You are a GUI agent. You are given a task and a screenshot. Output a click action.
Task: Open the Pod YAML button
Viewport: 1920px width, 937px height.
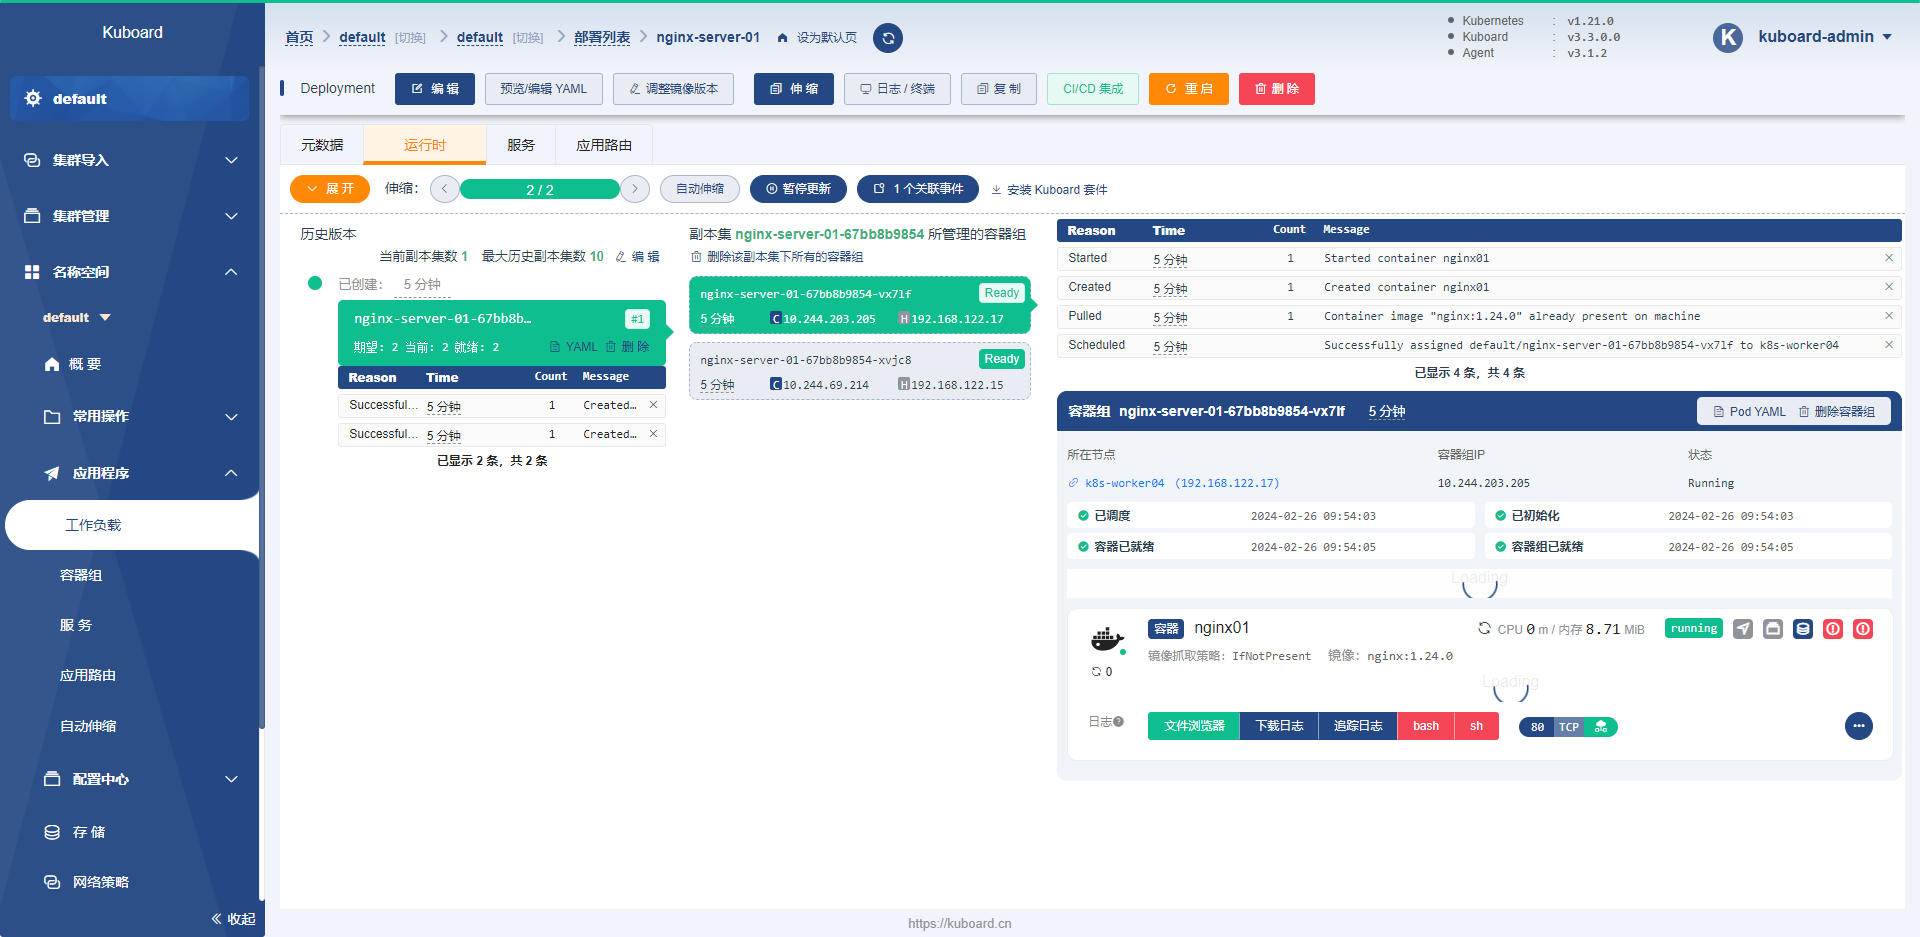[x=1749, y=412]
